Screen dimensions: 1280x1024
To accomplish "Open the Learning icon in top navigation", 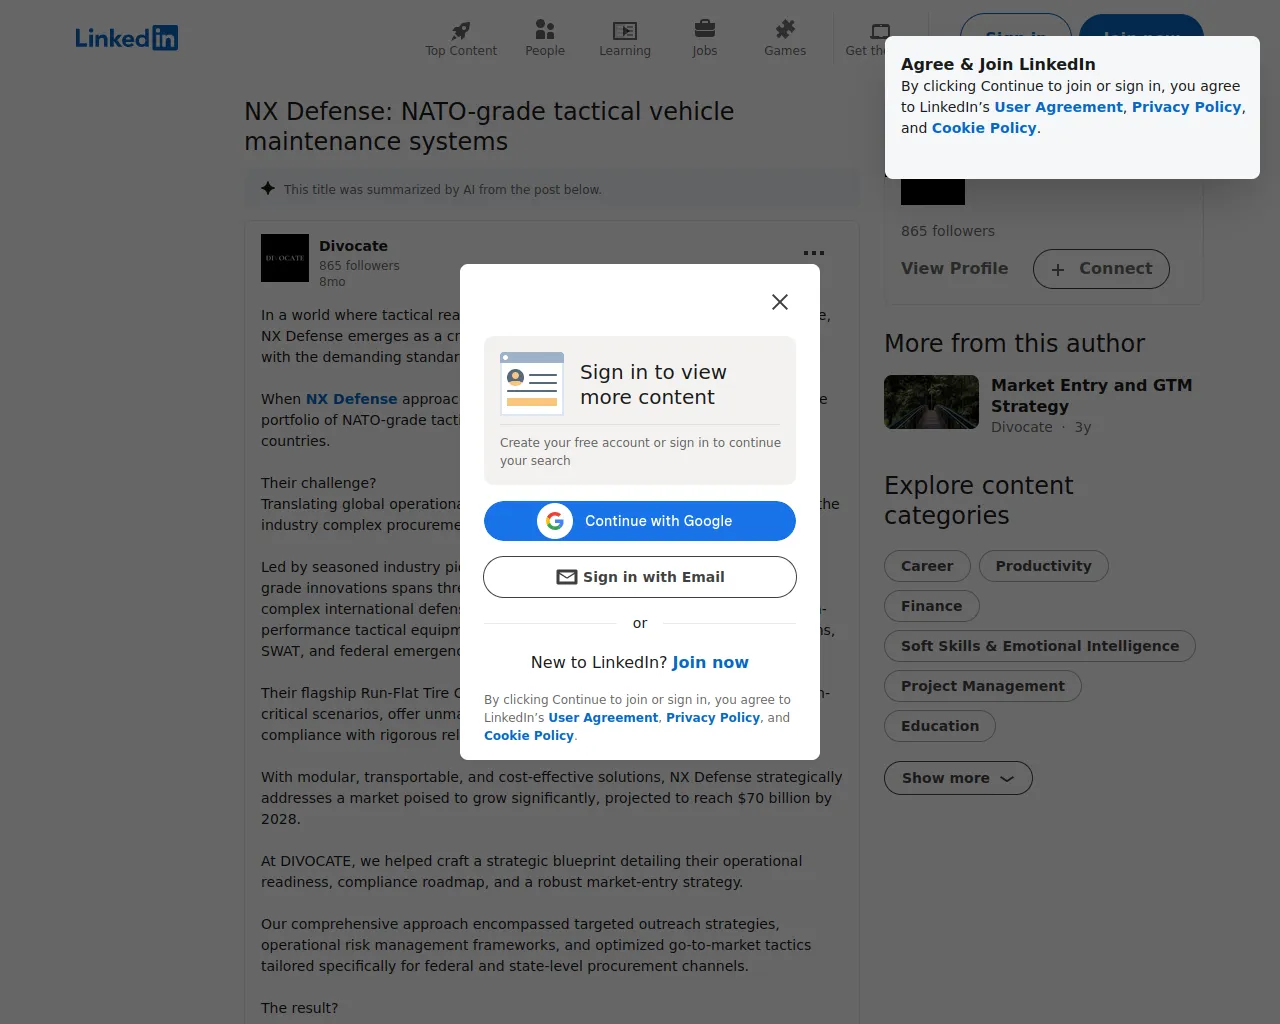I will [624, 31].
